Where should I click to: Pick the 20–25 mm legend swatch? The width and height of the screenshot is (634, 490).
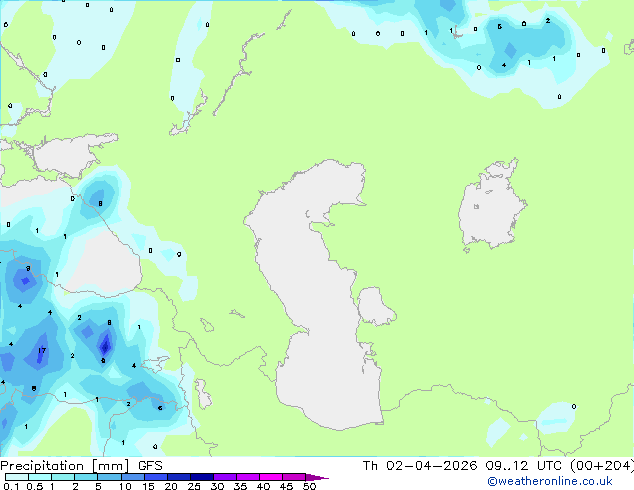point(179,477)
